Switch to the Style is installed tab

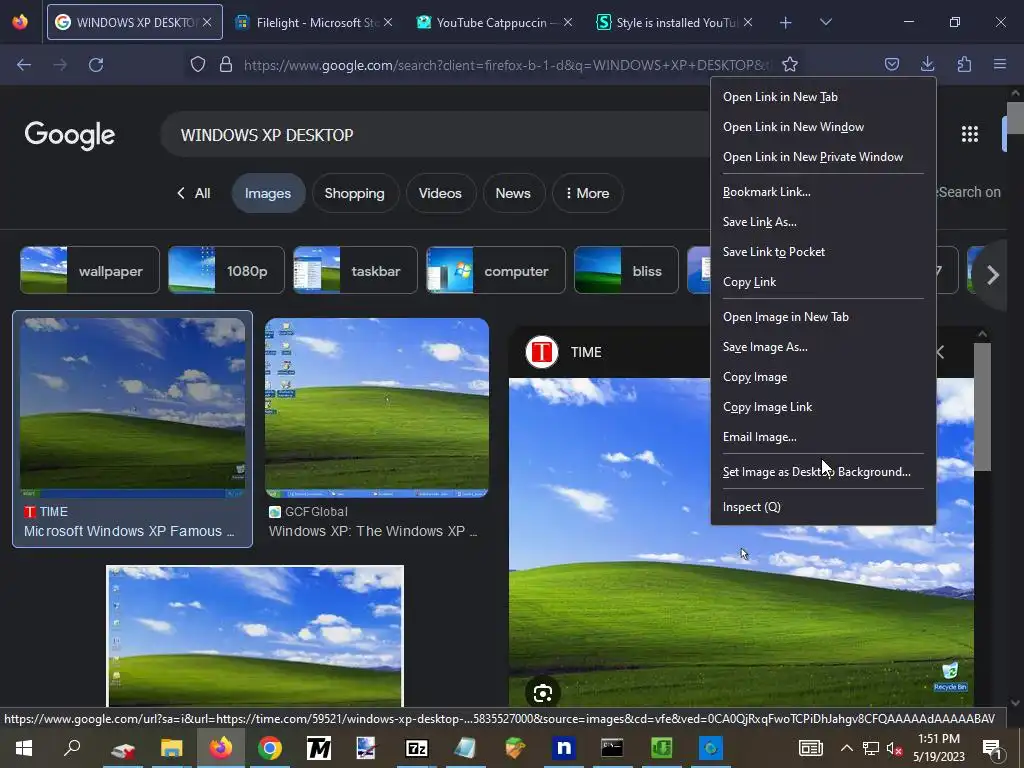(675, 22)
